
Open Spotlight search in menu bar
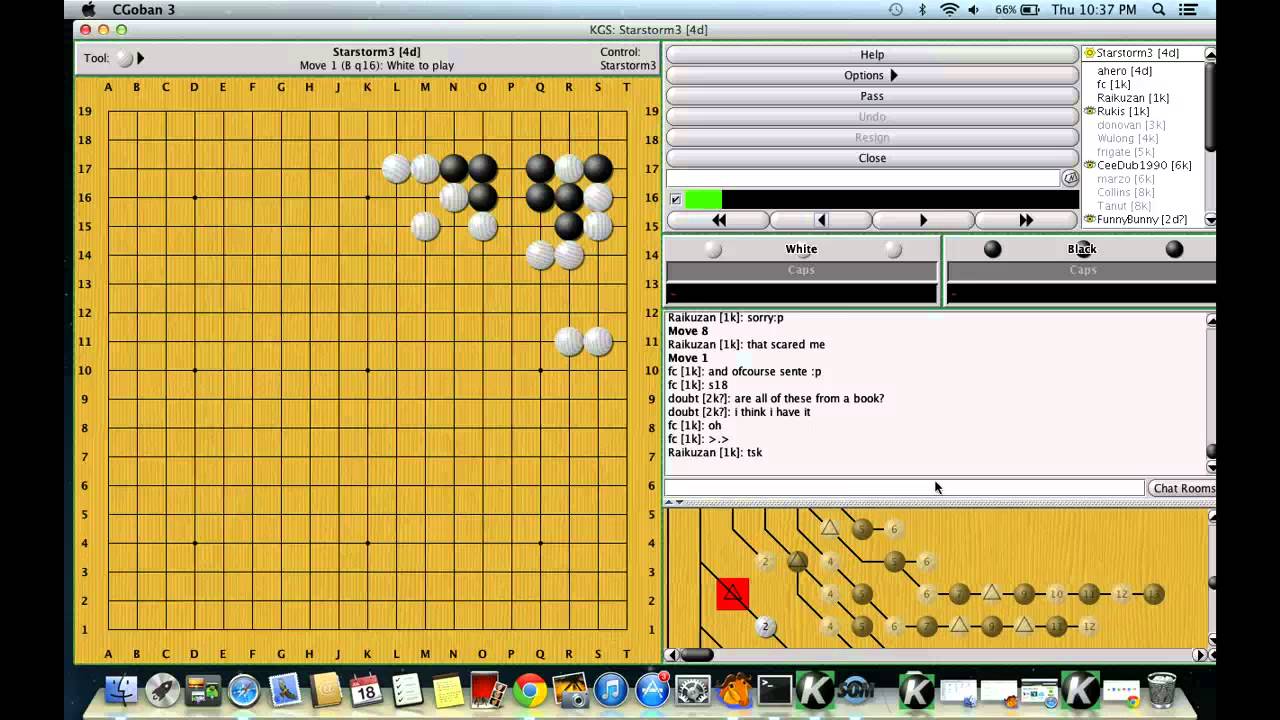tap(1159, 10)
